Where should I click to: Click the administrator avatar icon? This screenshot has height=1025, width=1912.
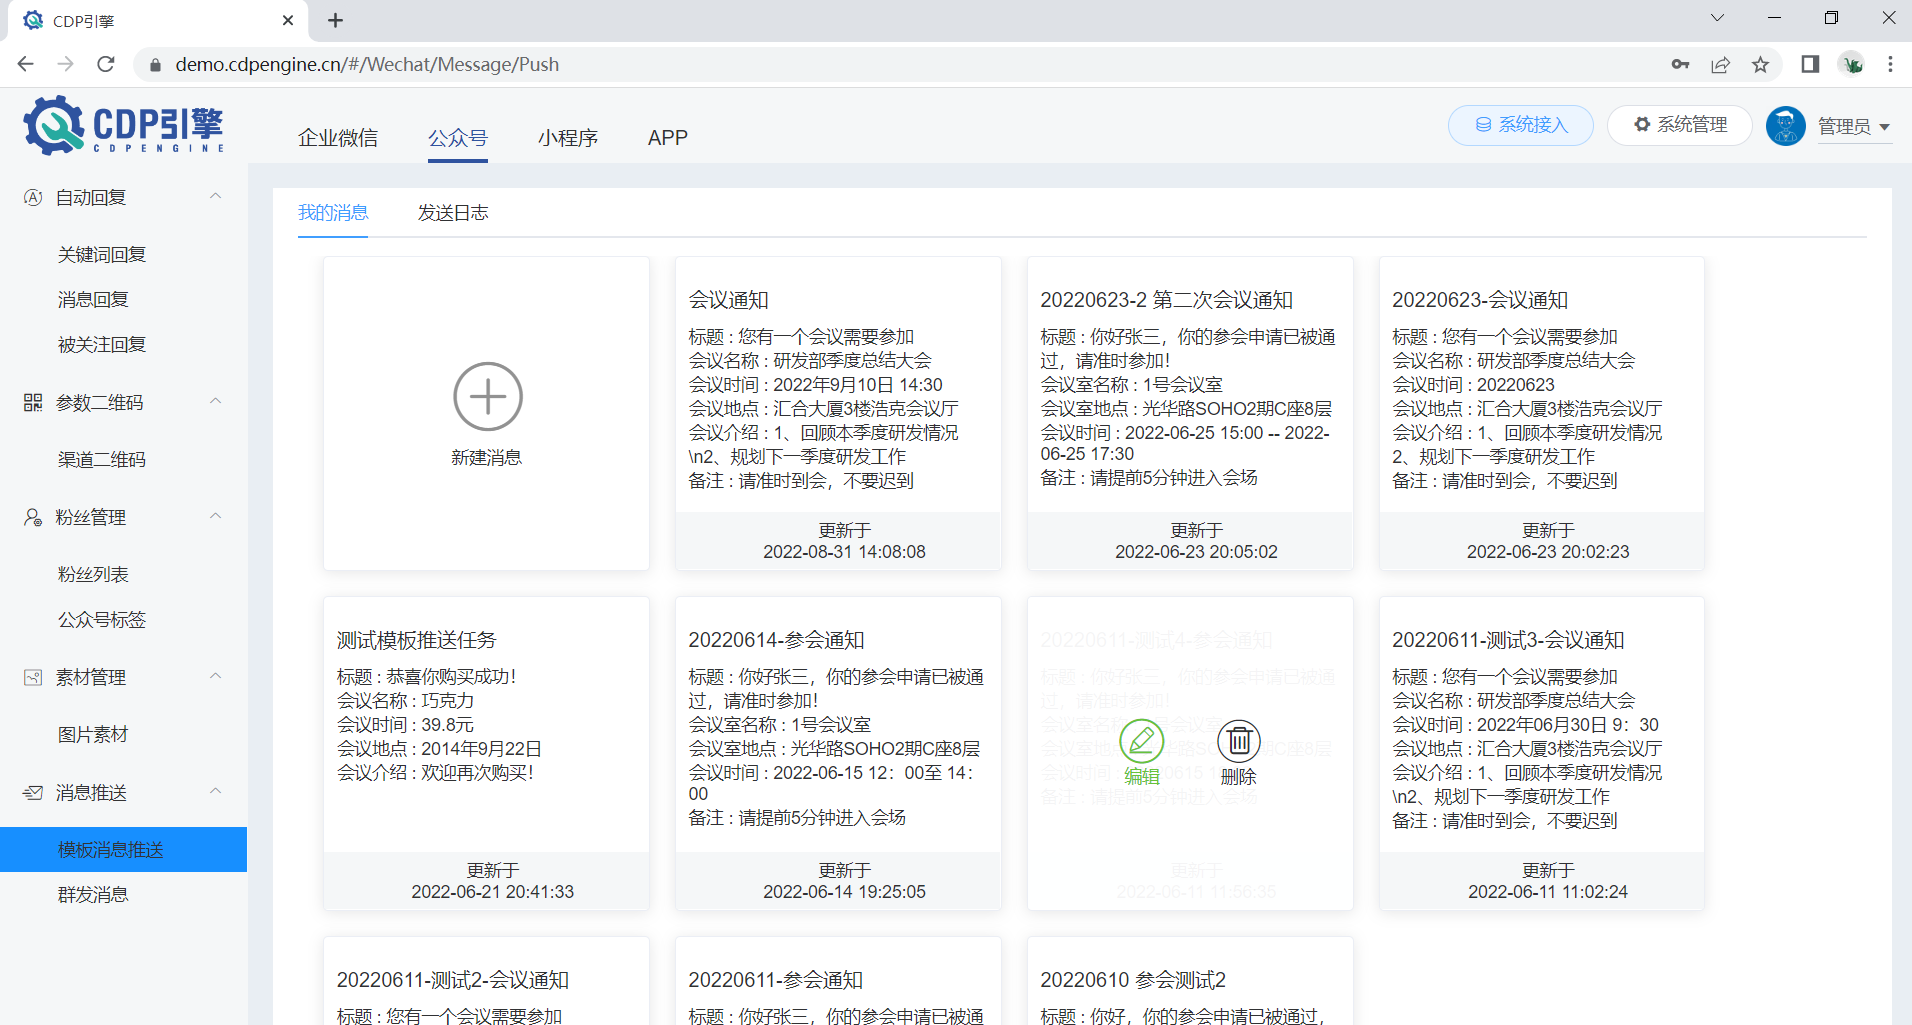(x=1785, y=126)
